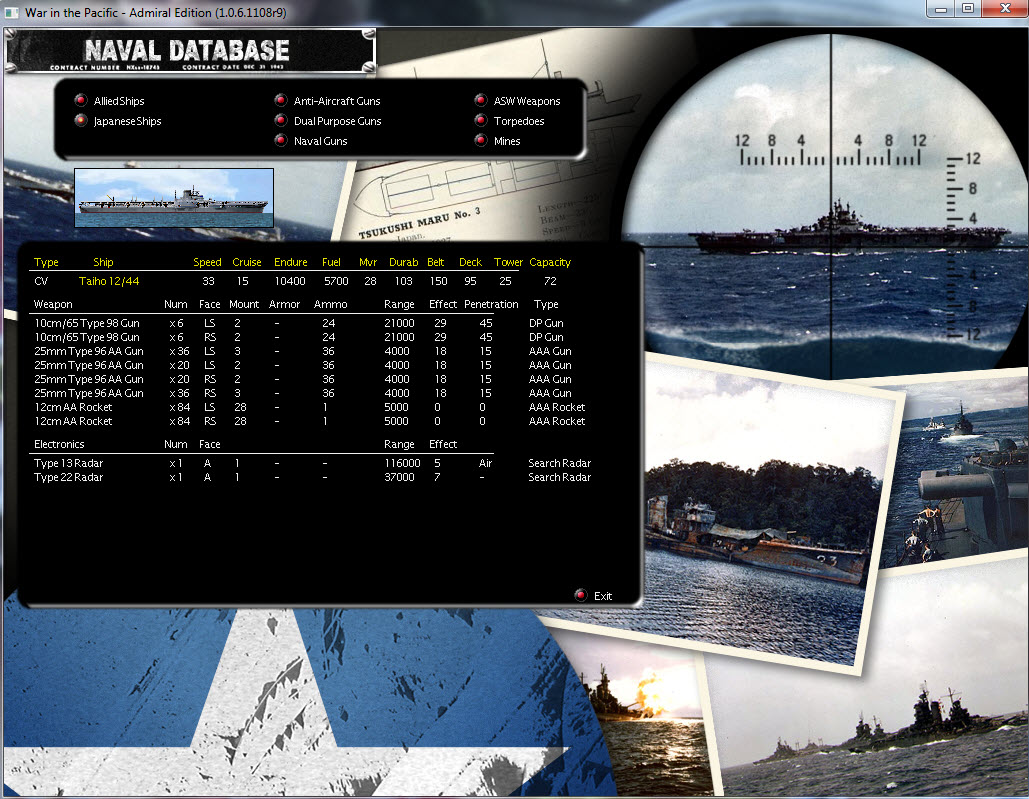Open the Naval Guns category

(x=320, y=140)
